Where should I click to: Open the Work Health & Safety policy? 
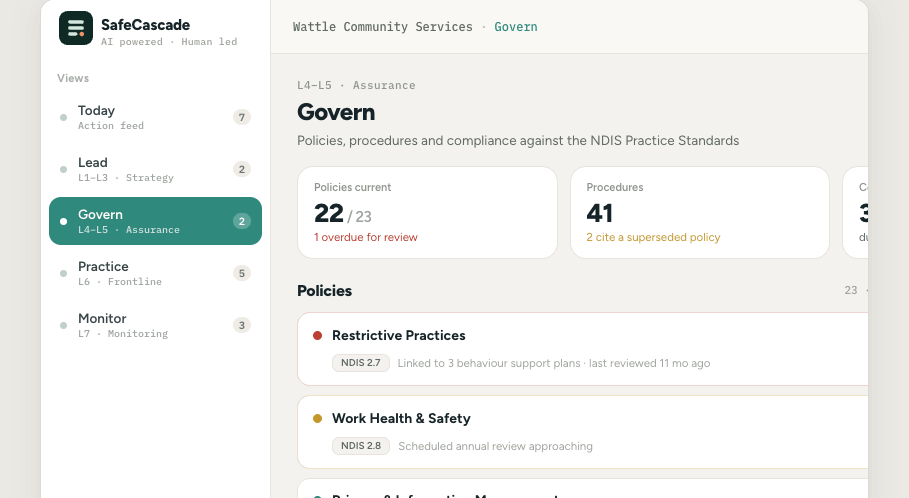583,432
